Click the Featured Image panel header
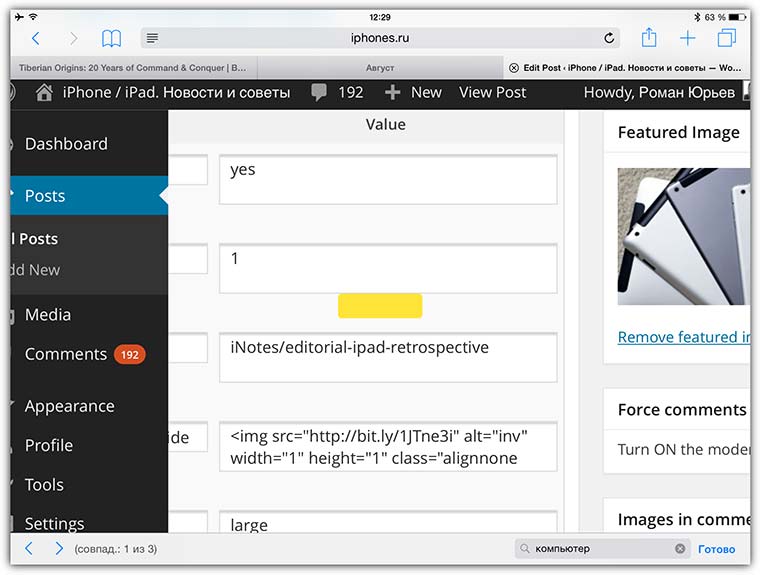The image size is (760, 575). point(679,132)
